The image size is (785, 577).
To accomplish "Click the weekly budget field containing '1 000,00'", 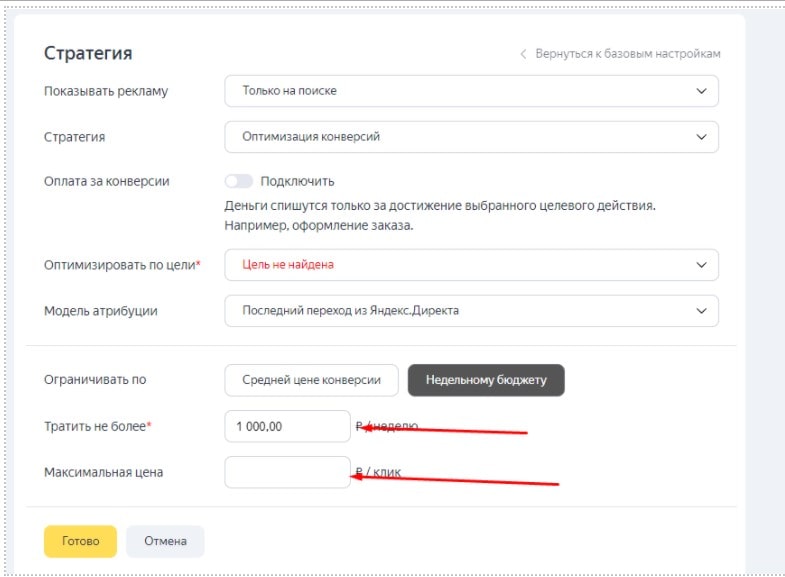I will point(287,426).
